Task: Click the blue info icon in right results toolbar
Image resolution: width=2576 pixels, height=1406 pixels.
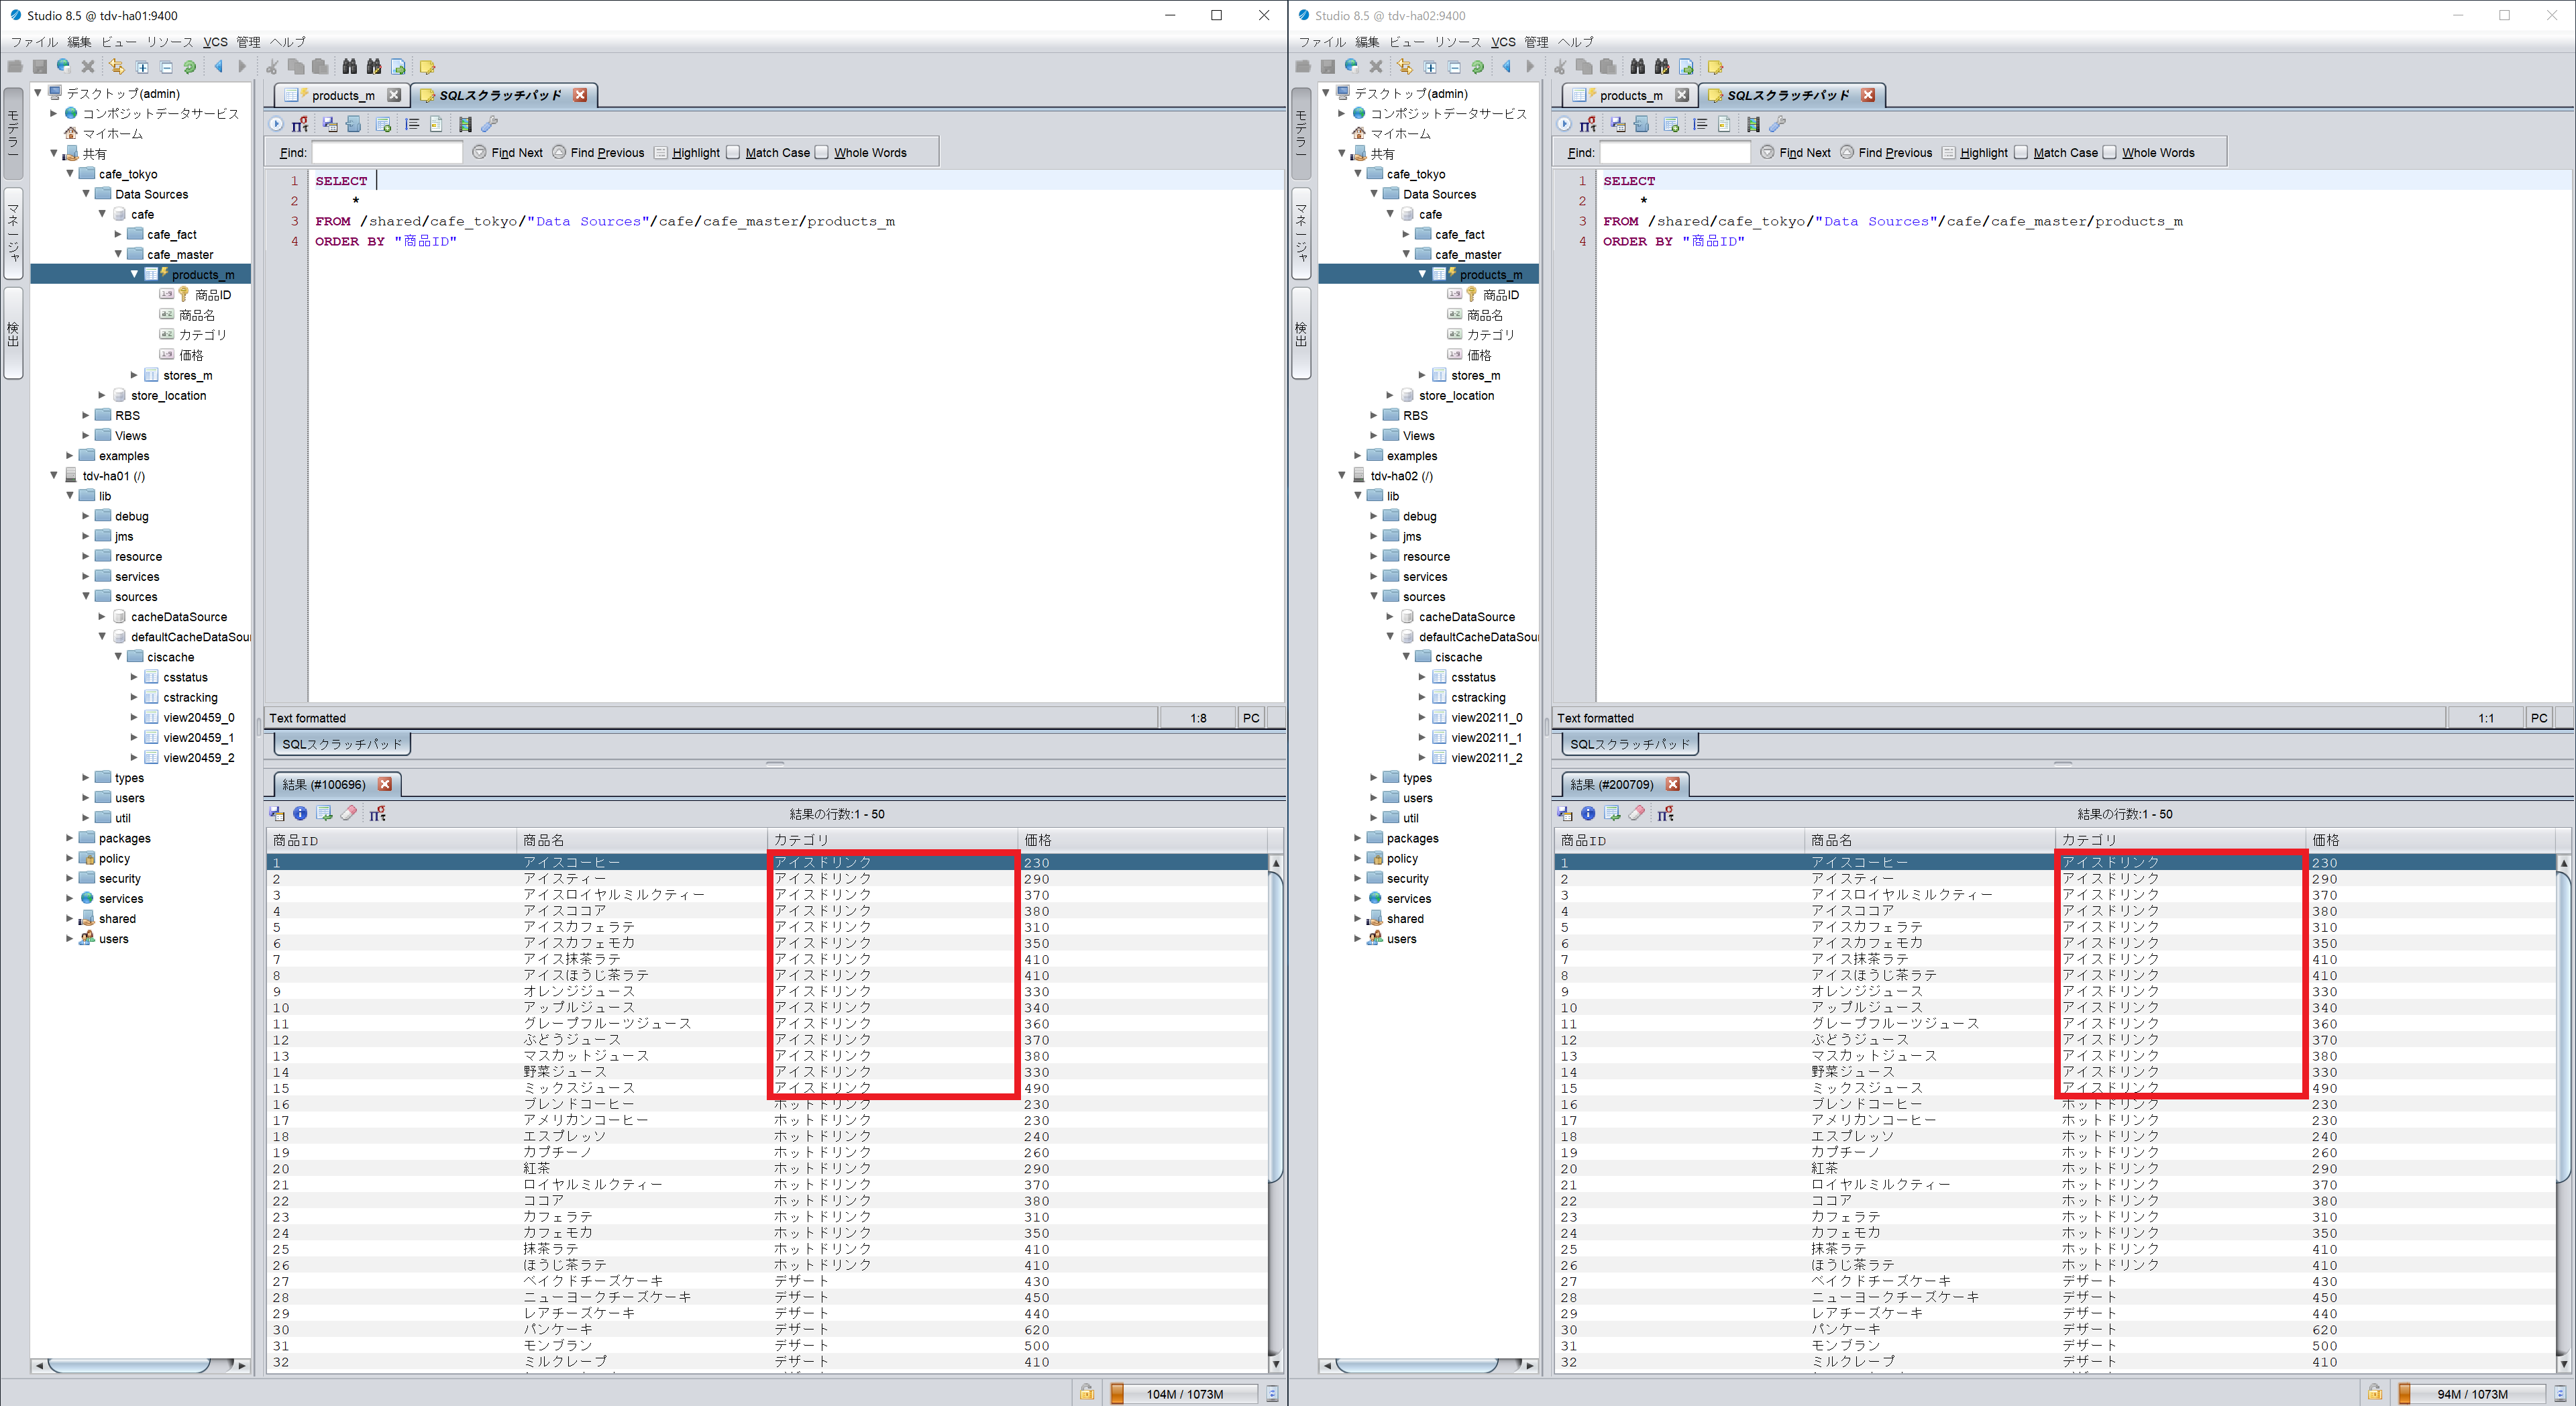Action: point(1588,813)
